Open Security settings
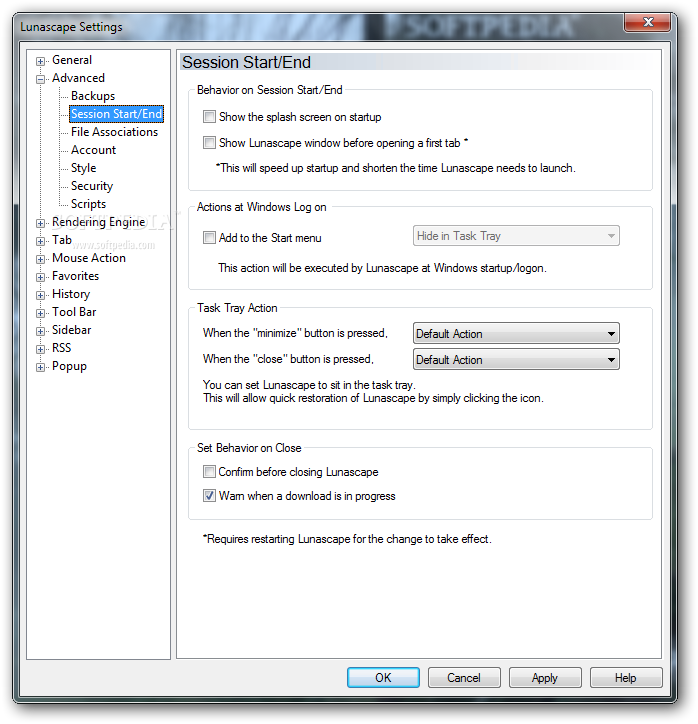This screenshot has height=724, width=698. [92, 186]
